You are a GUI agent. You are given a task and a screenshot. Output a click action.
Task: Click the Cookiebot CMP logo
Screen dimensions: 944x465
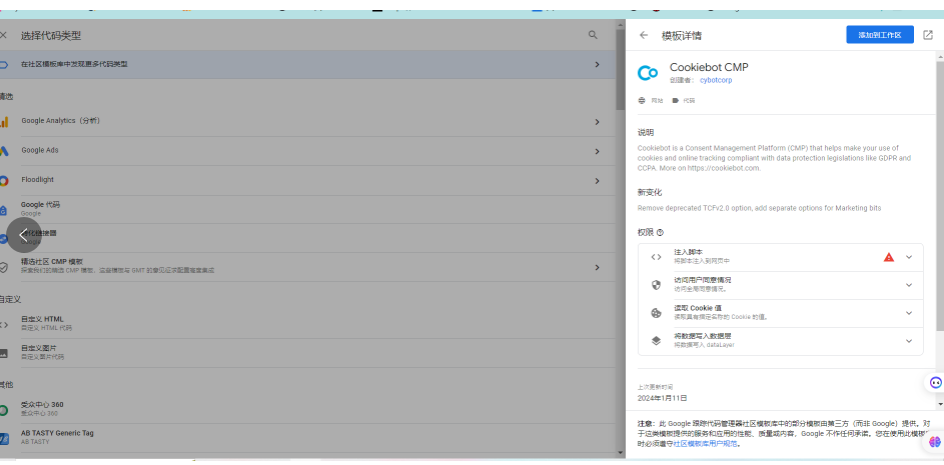click(x=648, y=73)
